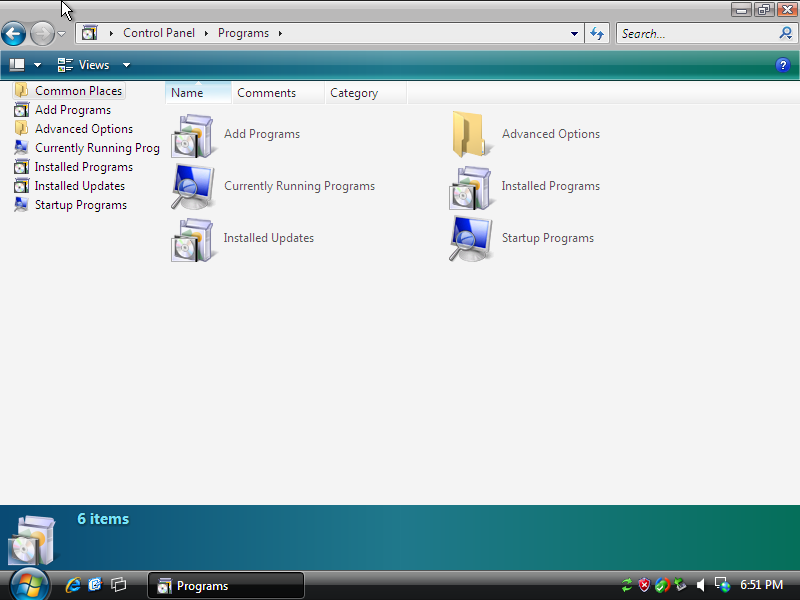
Task: Click the green sync arrows tray icon
Action: 627,585
